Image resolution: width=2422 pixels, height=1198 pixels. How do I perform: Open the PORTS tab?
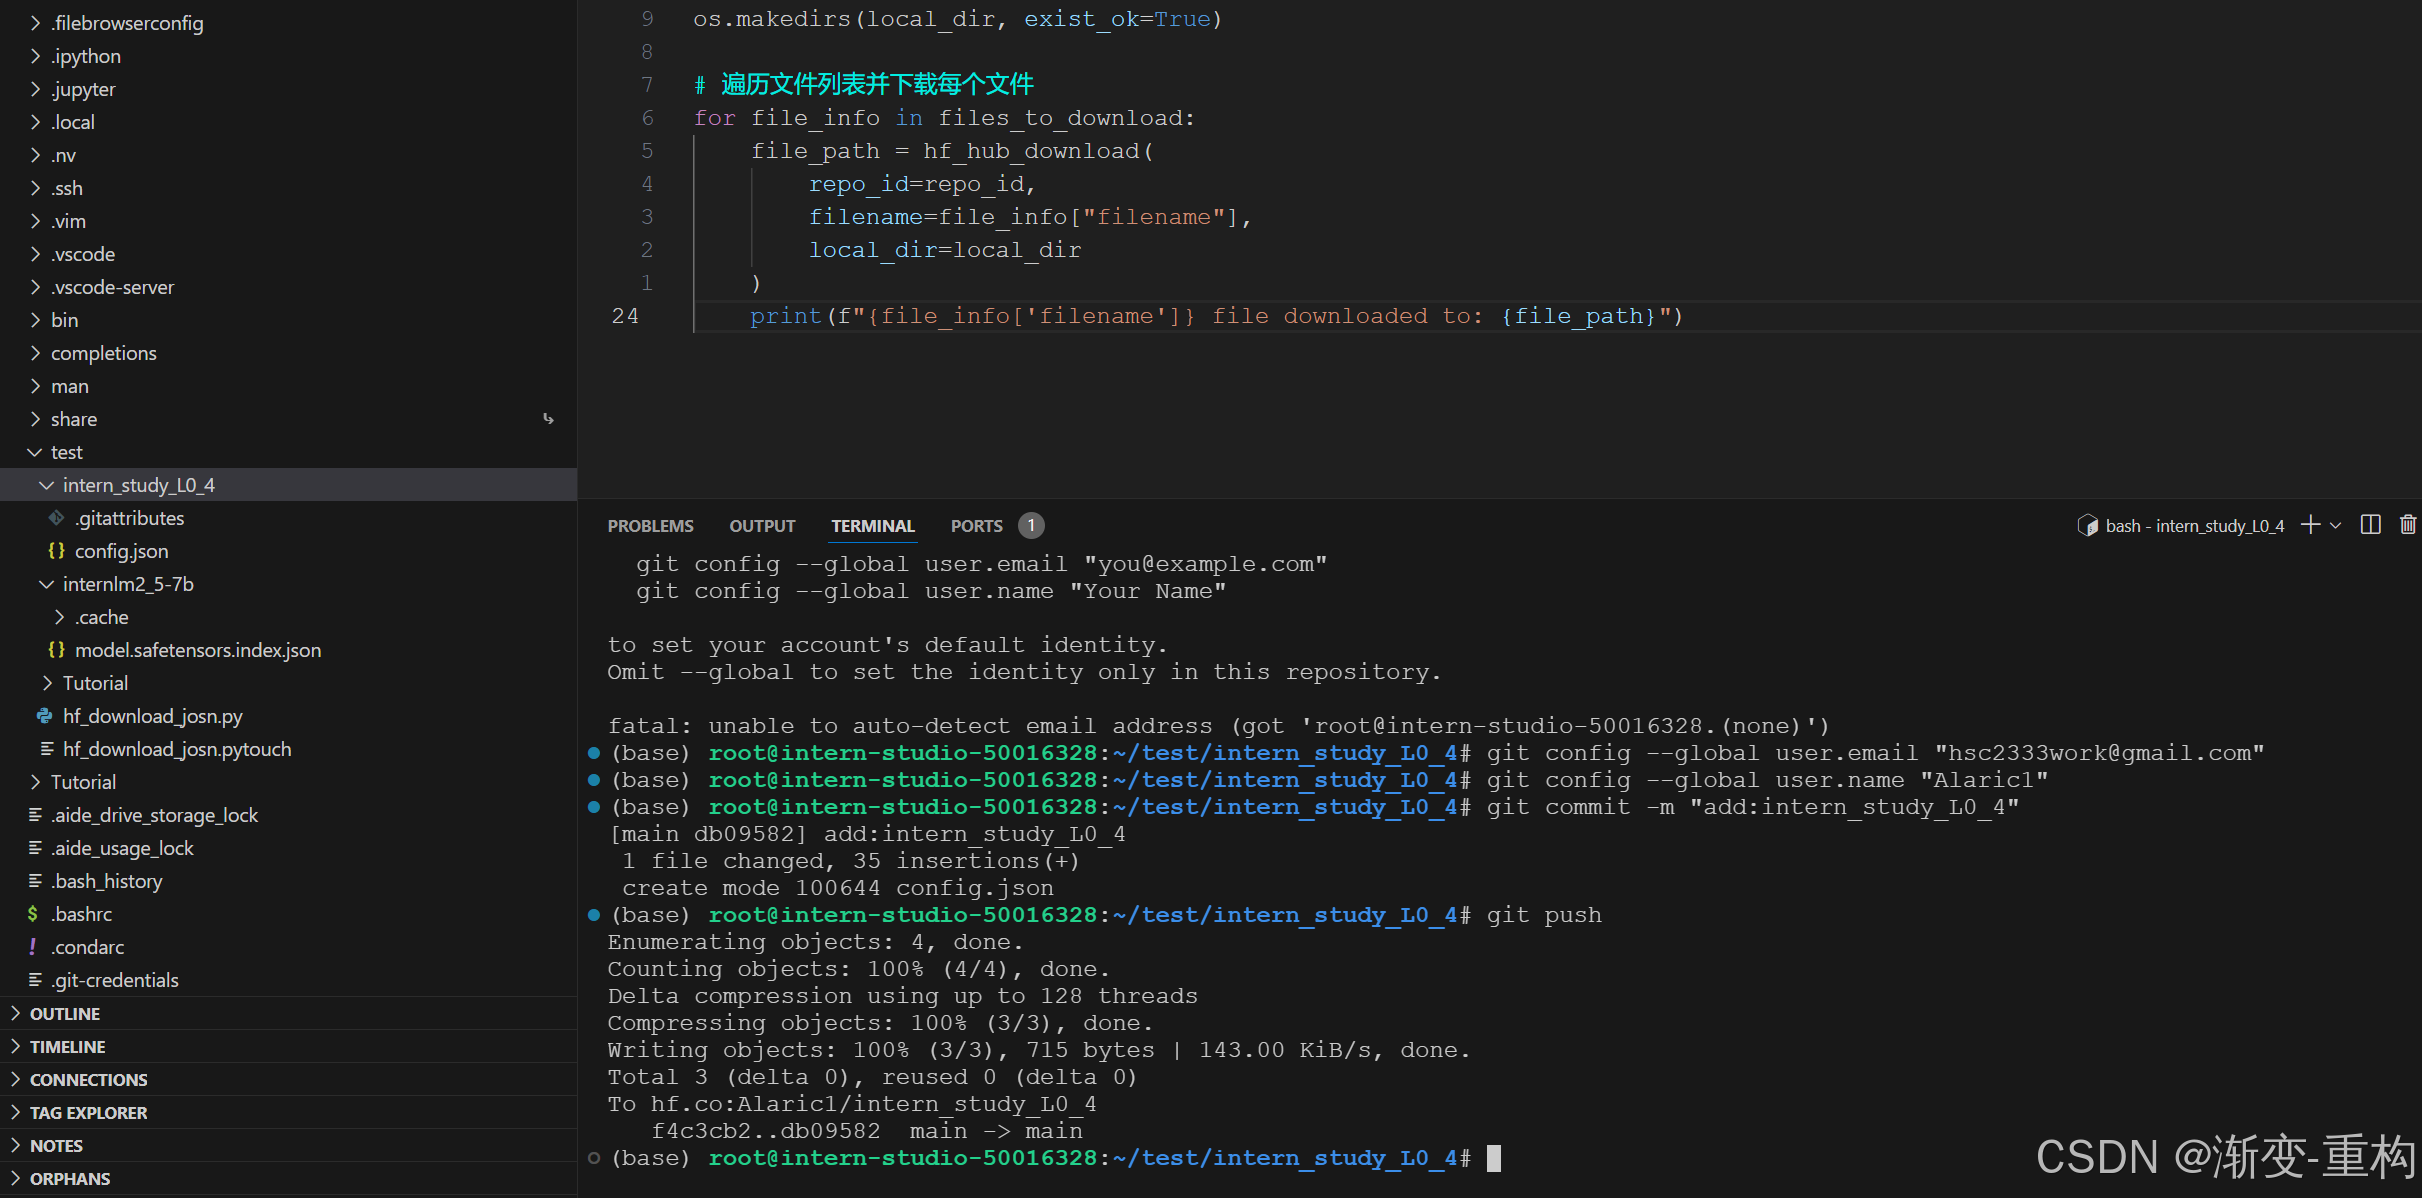976,526
